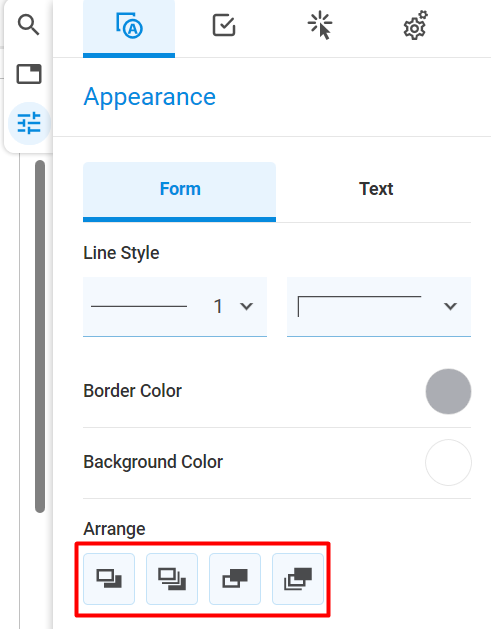
Task: Click the Send Backward arrange icon
Action: pos(109,578)
